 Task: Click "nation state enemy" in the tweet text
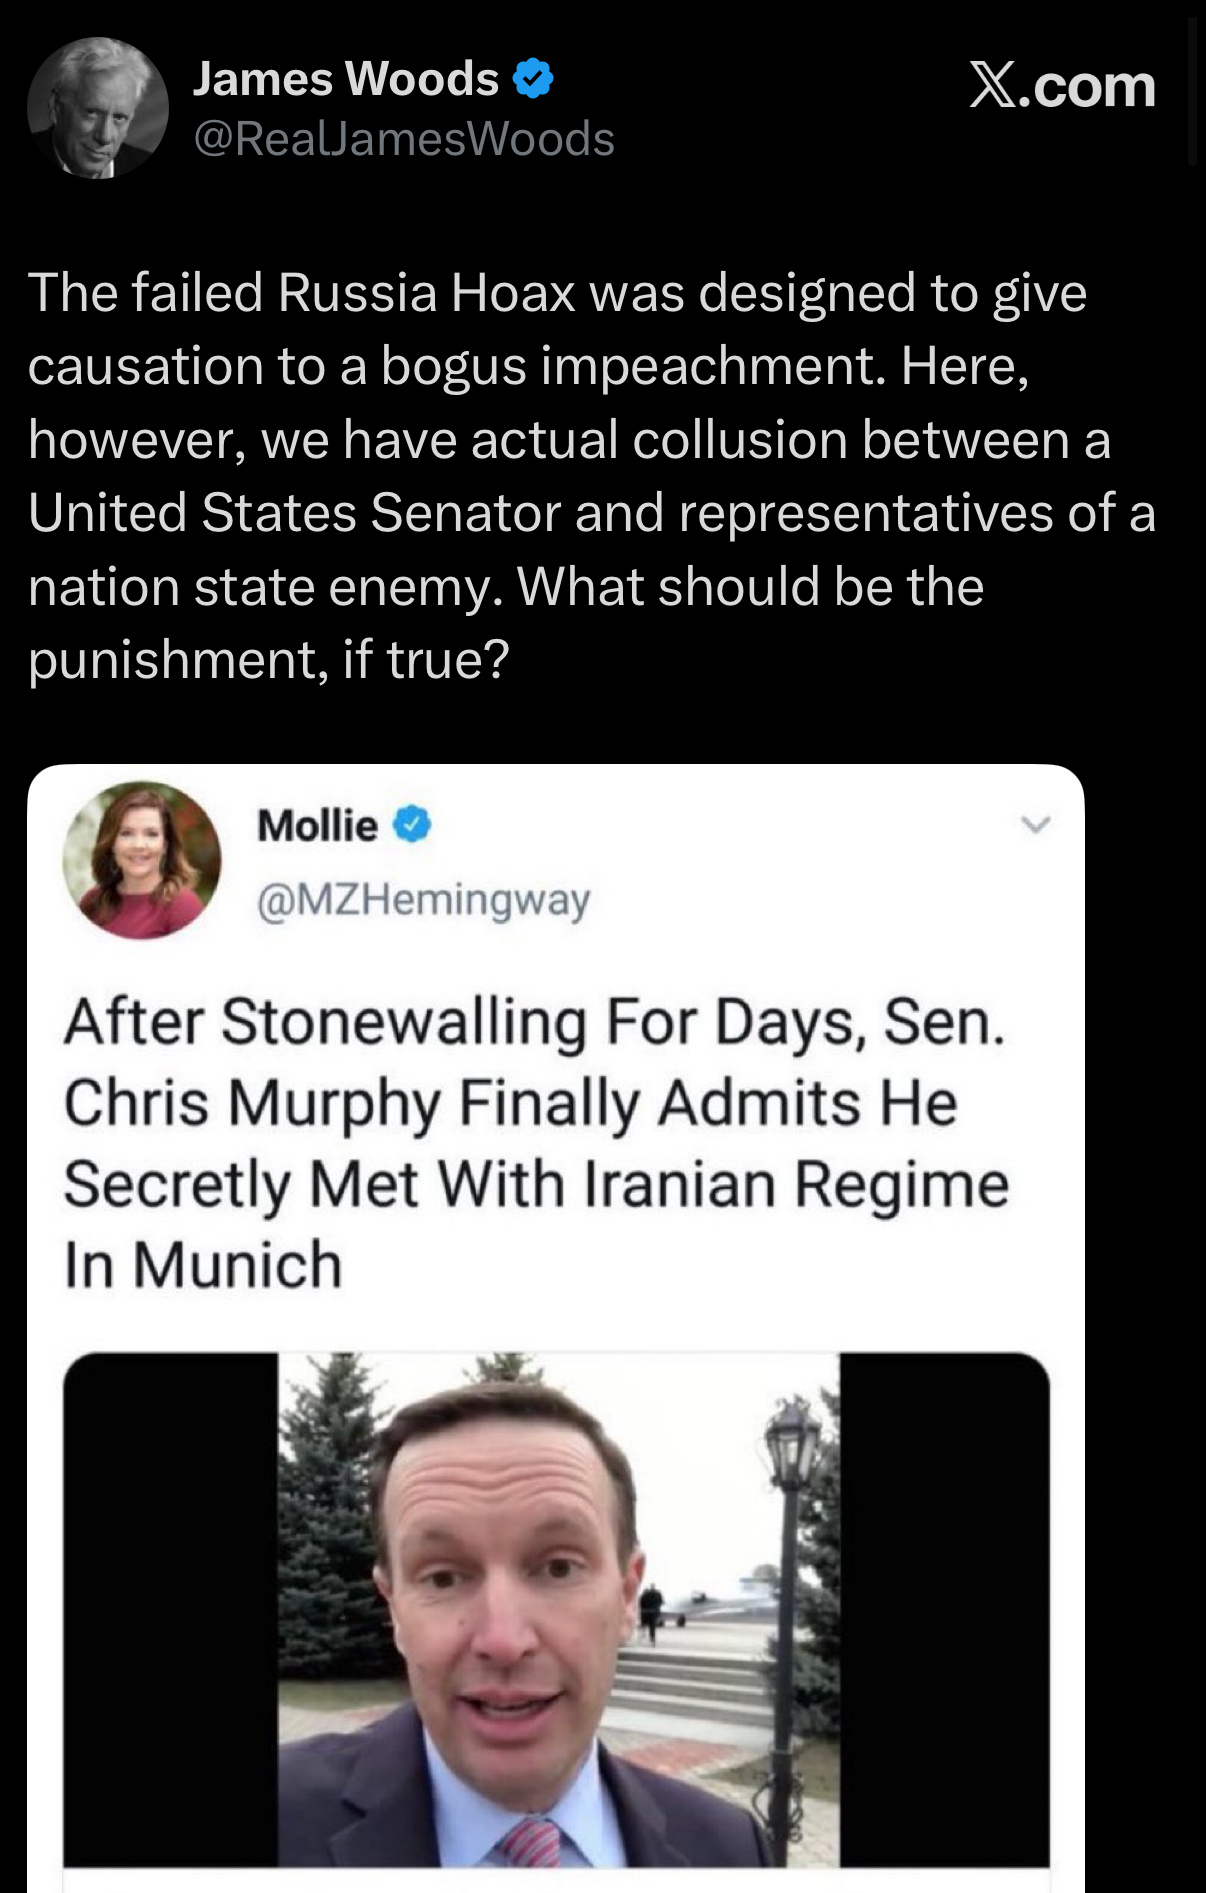point(264,587)
